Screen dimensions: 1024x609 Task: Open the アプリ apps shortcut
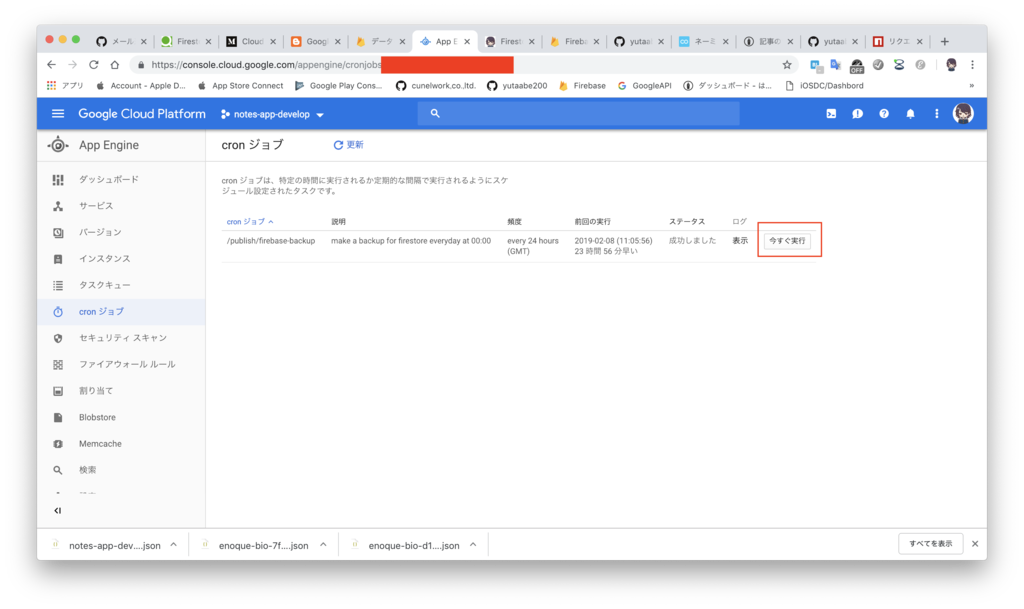65,86
